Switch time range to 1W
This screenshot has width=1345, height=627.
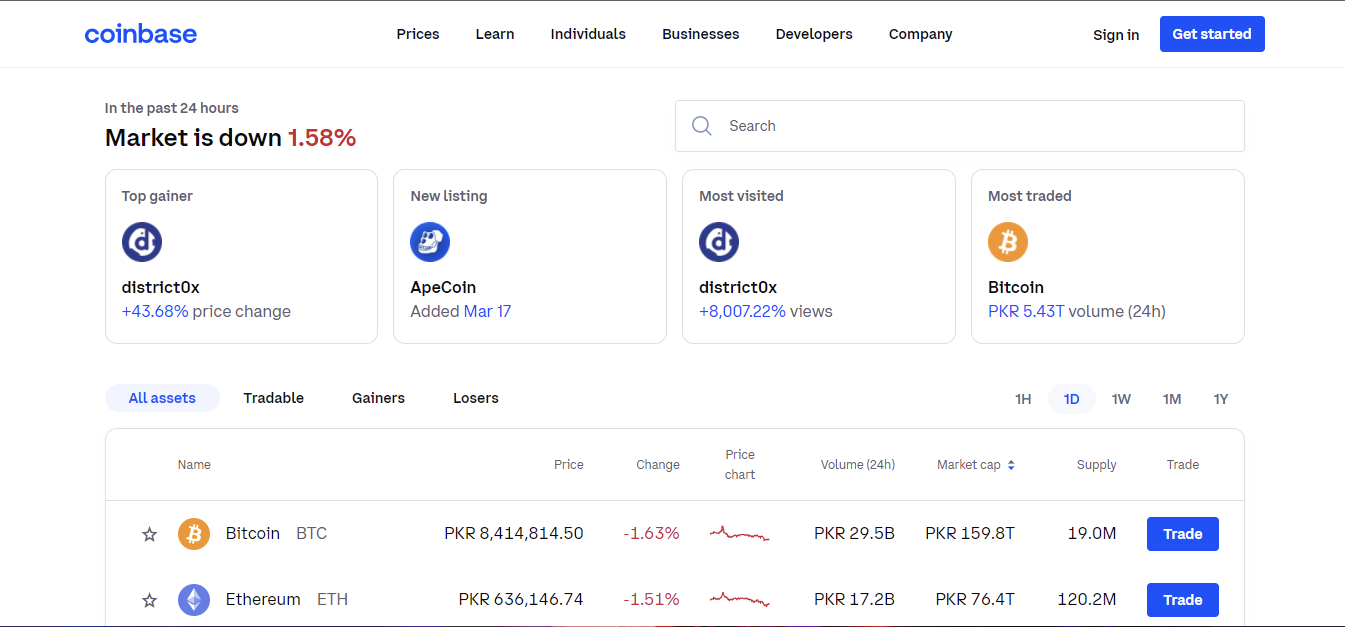(1121, 399)
